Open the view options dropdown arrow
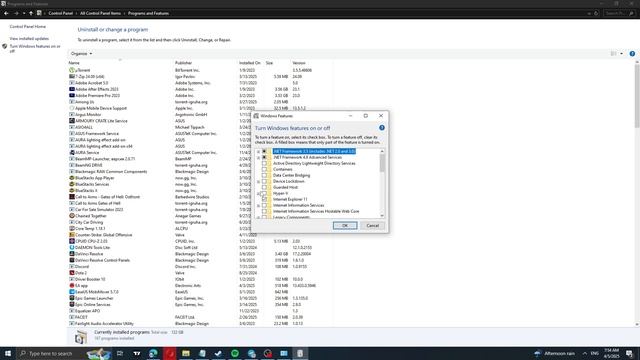This screenshot has height=360, width=640. click(x=622, y=53)
